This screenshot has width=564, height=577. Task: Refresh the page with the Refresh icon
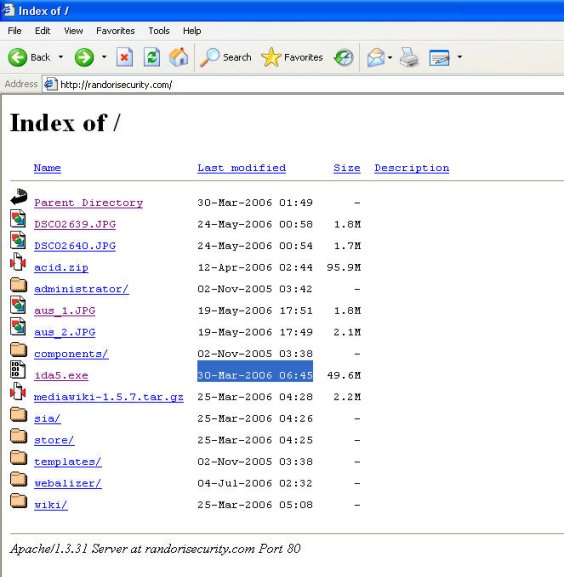pyautogui.click(x=152, y=57)
